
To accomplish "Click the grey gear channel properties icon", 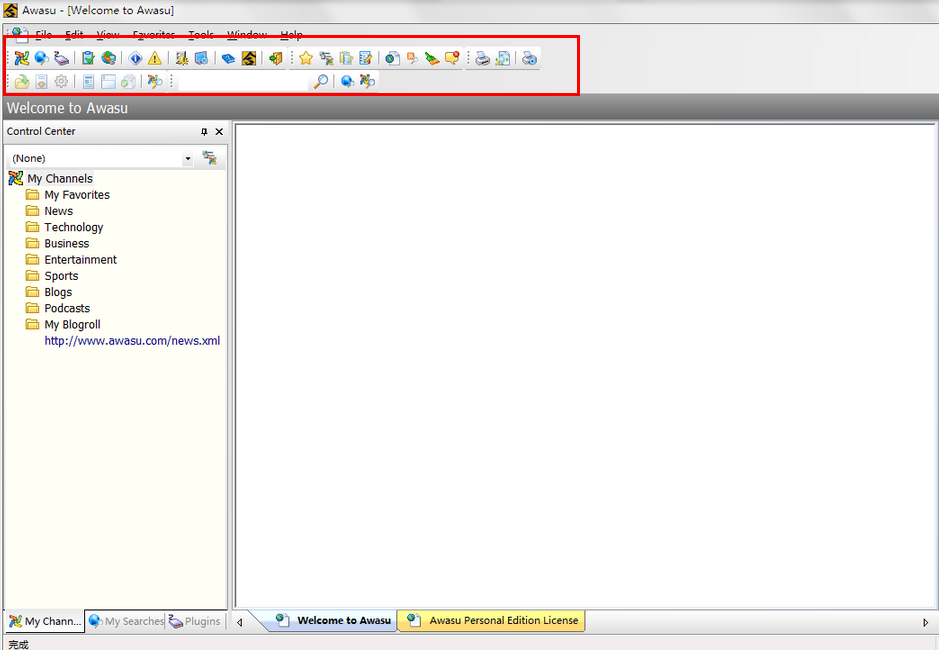I will pyautogui.click(x=61, y=81).
